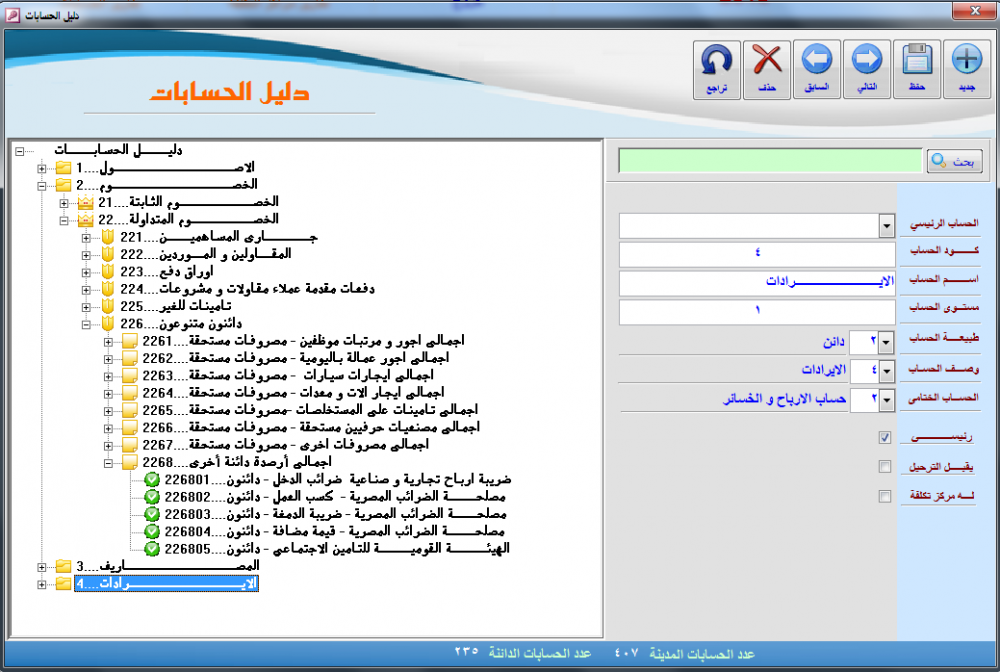This screenshot has height=672, width=1000.
Task: Expand account 225 تامينات للغير node
Action: point(86,307)
